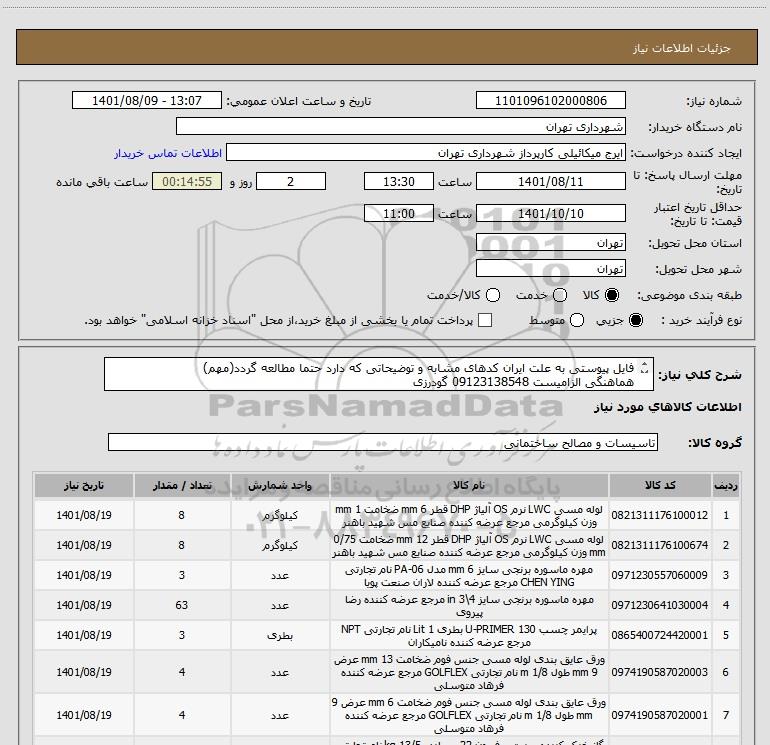Click price validity time field 11:00

click(x=399, y=213)
